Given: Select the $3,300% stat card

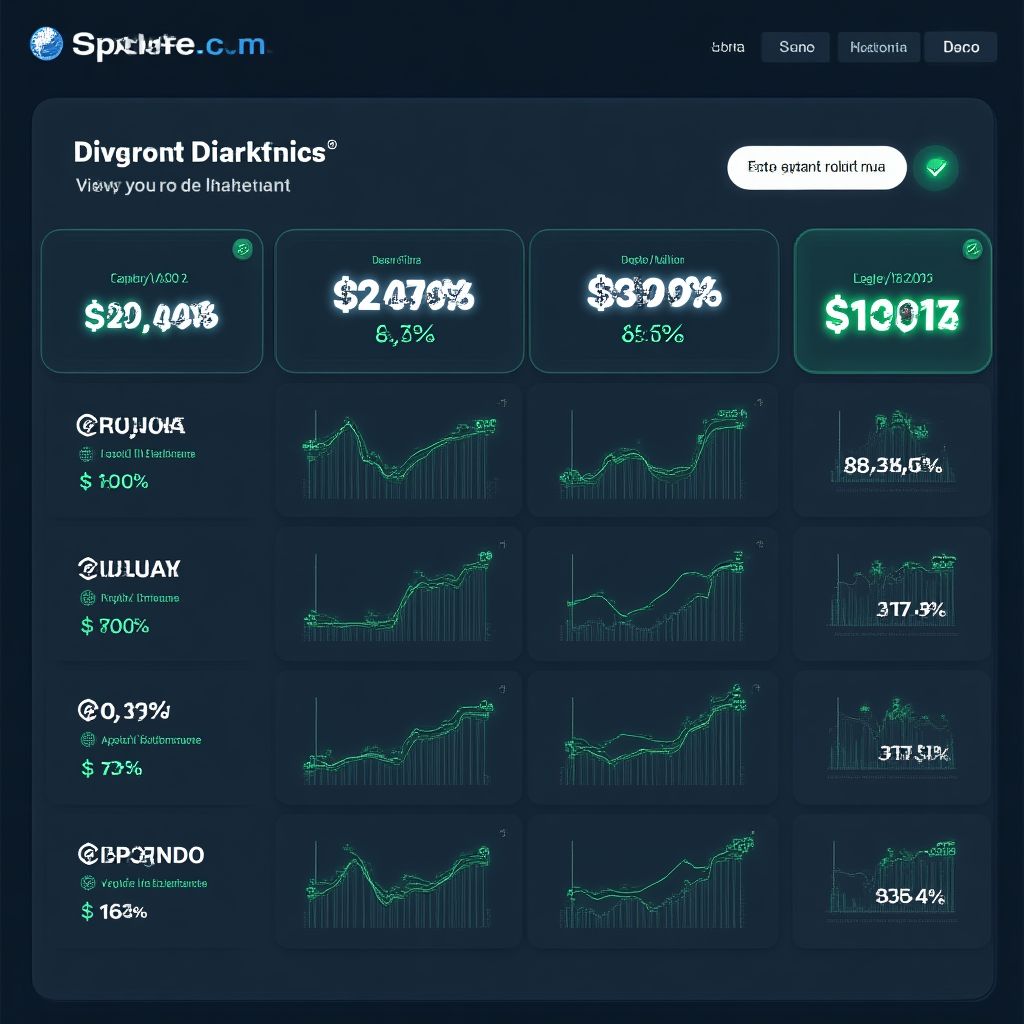Looking at the screenshot, I should [x=654, y=301].
